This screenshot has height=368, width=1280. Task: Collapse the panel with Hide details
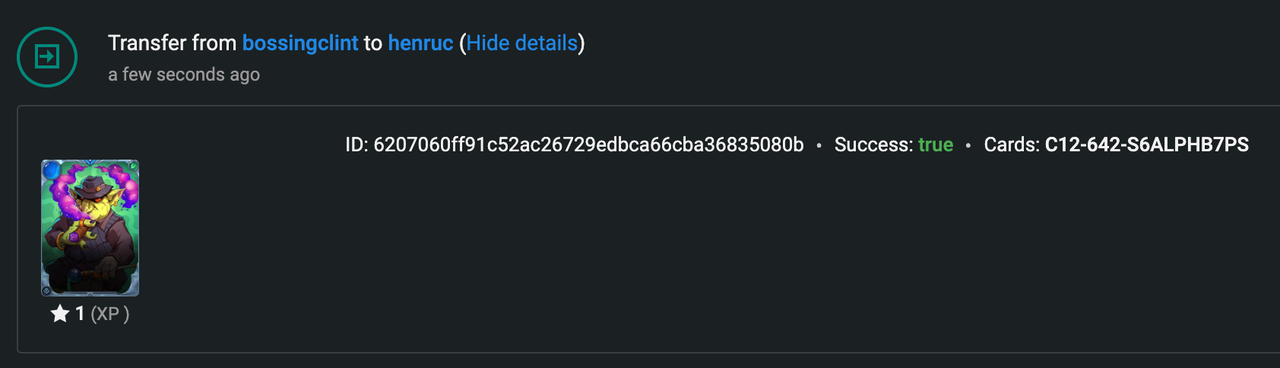point(522,44)
